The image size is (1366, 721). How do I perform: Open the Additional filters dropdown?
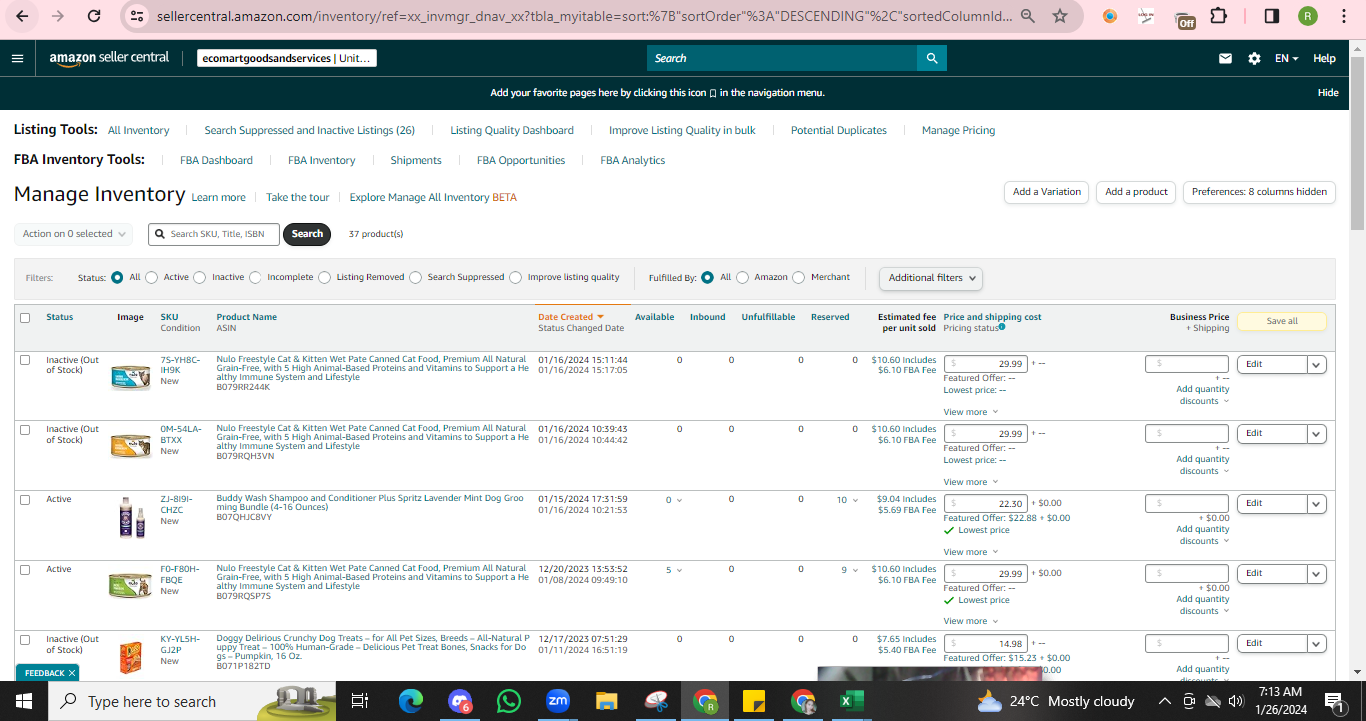[x=930, y=278]
